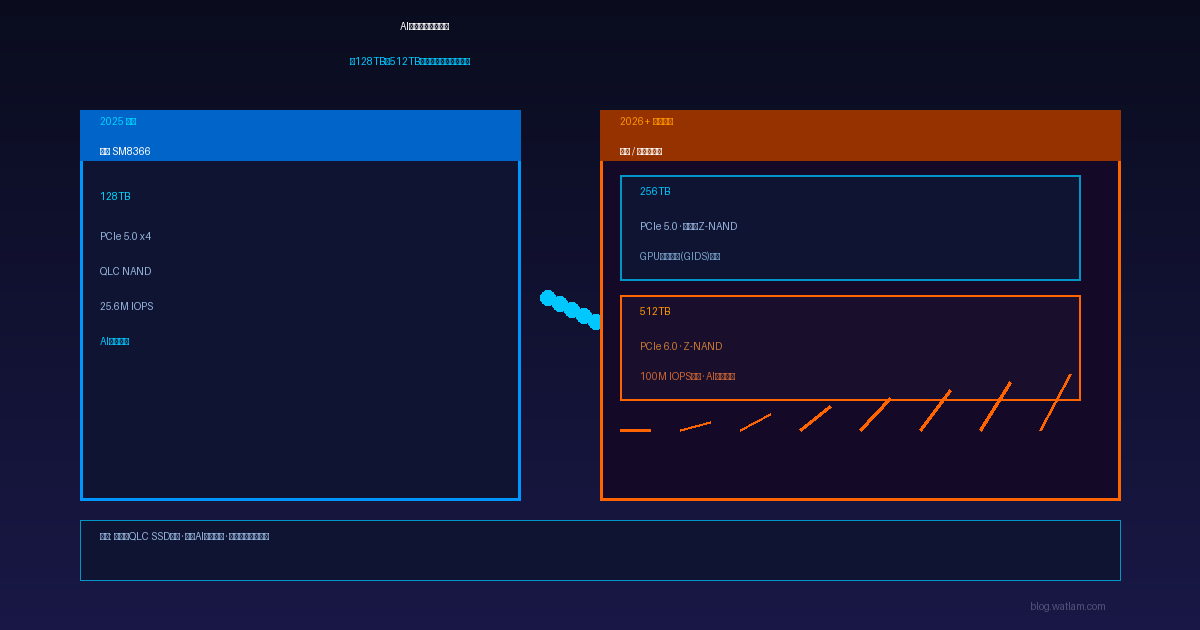The image size is (1200, 630).
Task: Click the SM8366 controller label
Action: click(x=125, y=152)
